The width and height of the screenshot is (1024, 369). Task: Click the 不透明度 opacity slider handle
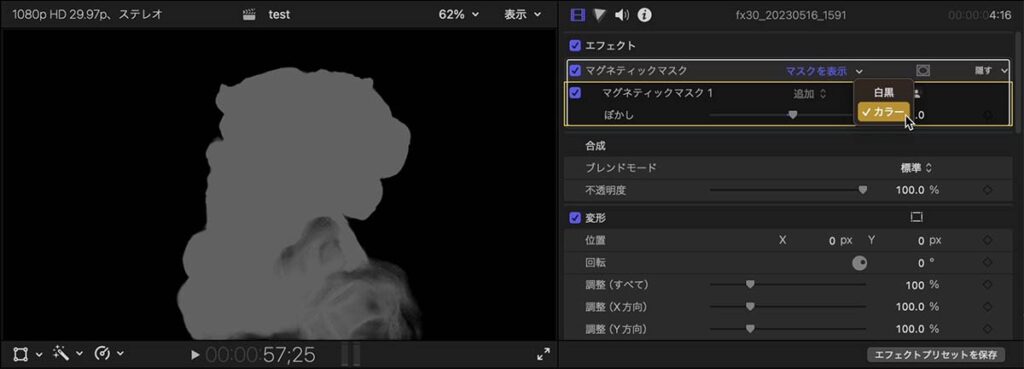[863, 190]
